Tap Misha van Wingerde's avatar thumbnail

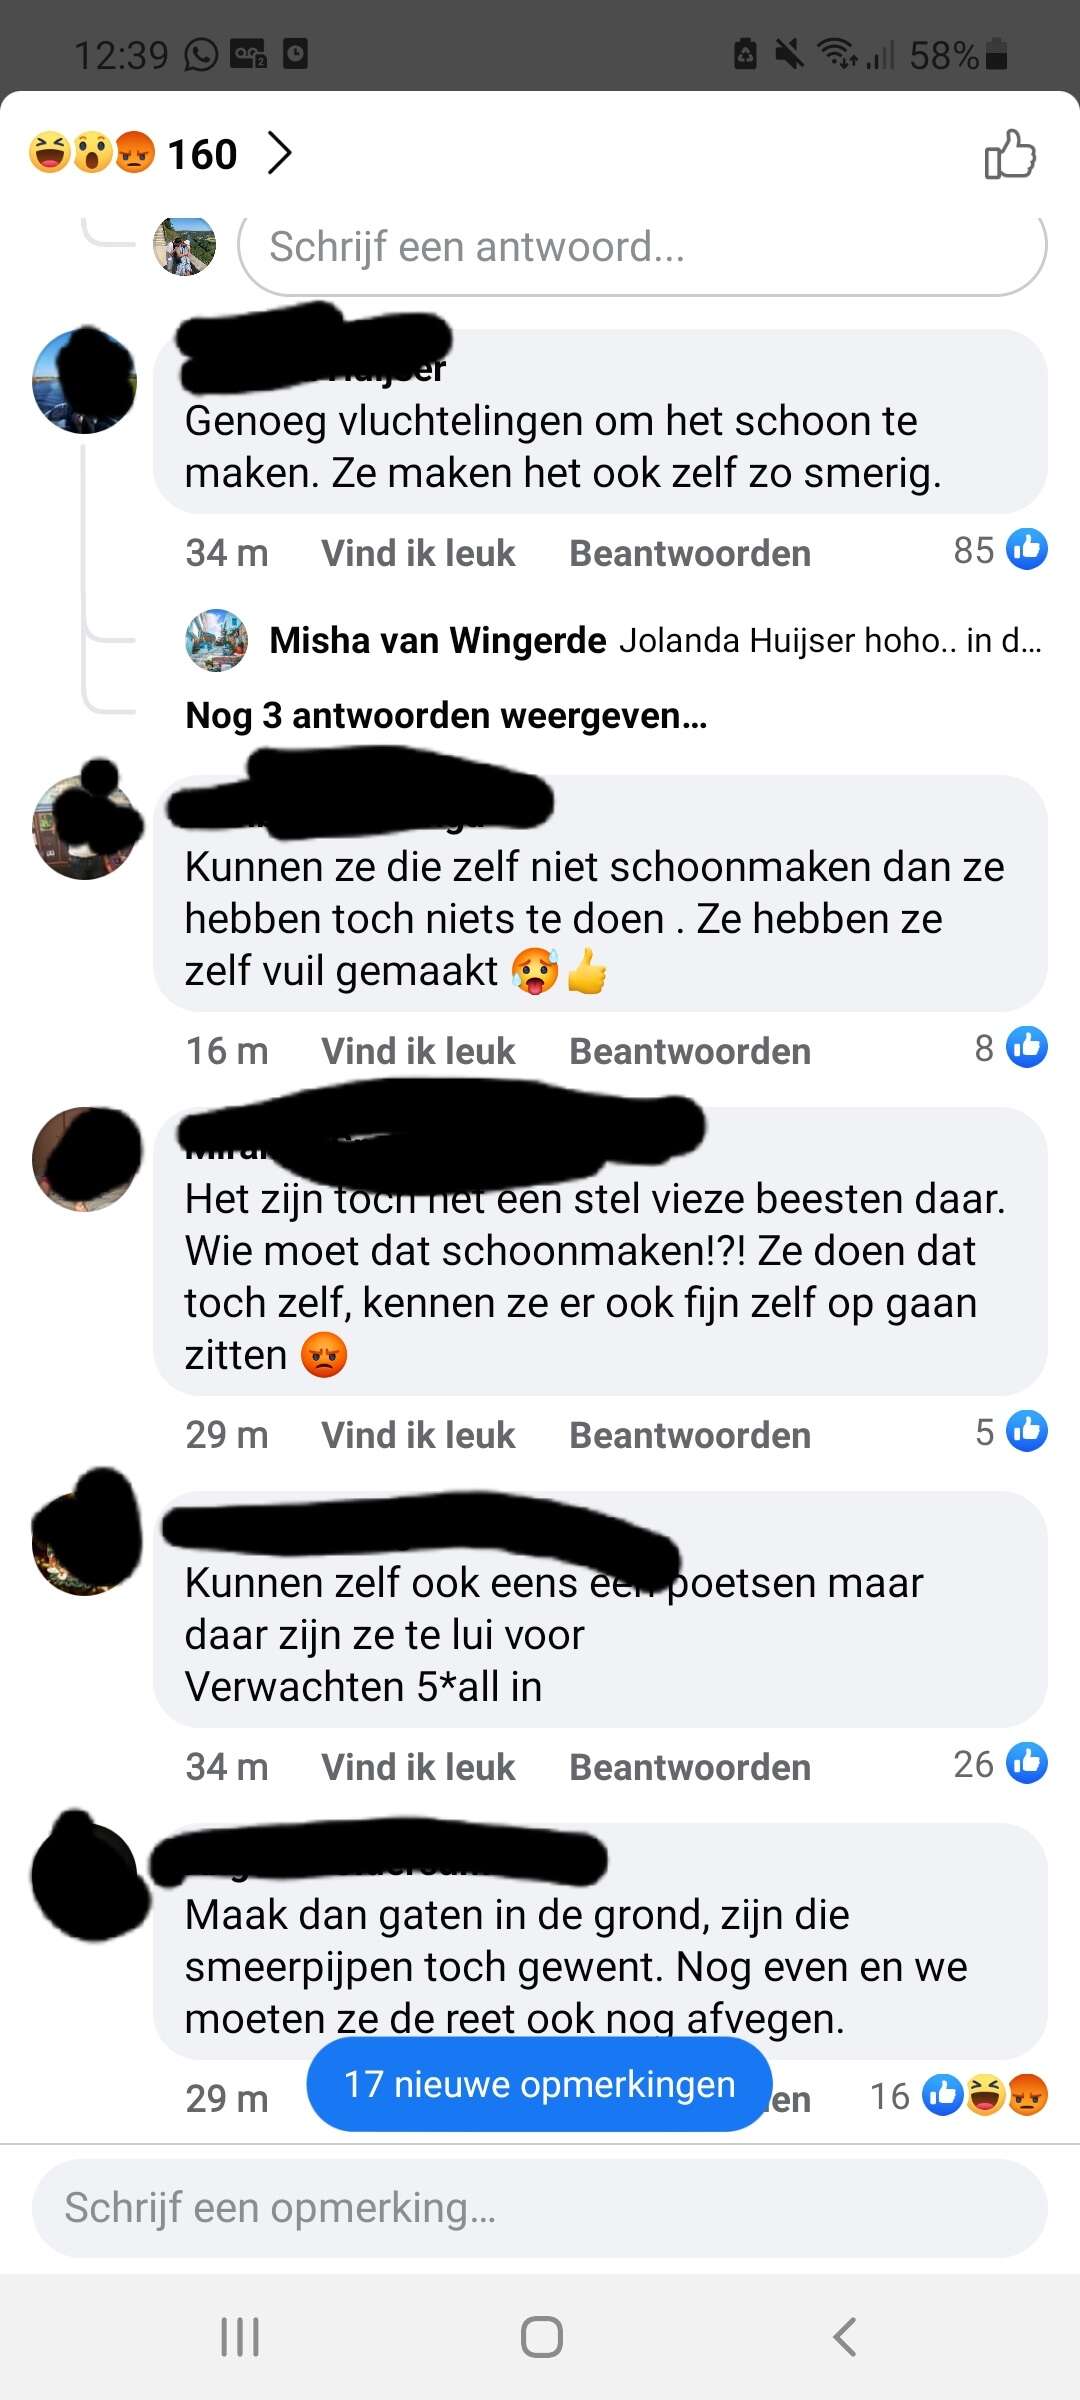217,640
